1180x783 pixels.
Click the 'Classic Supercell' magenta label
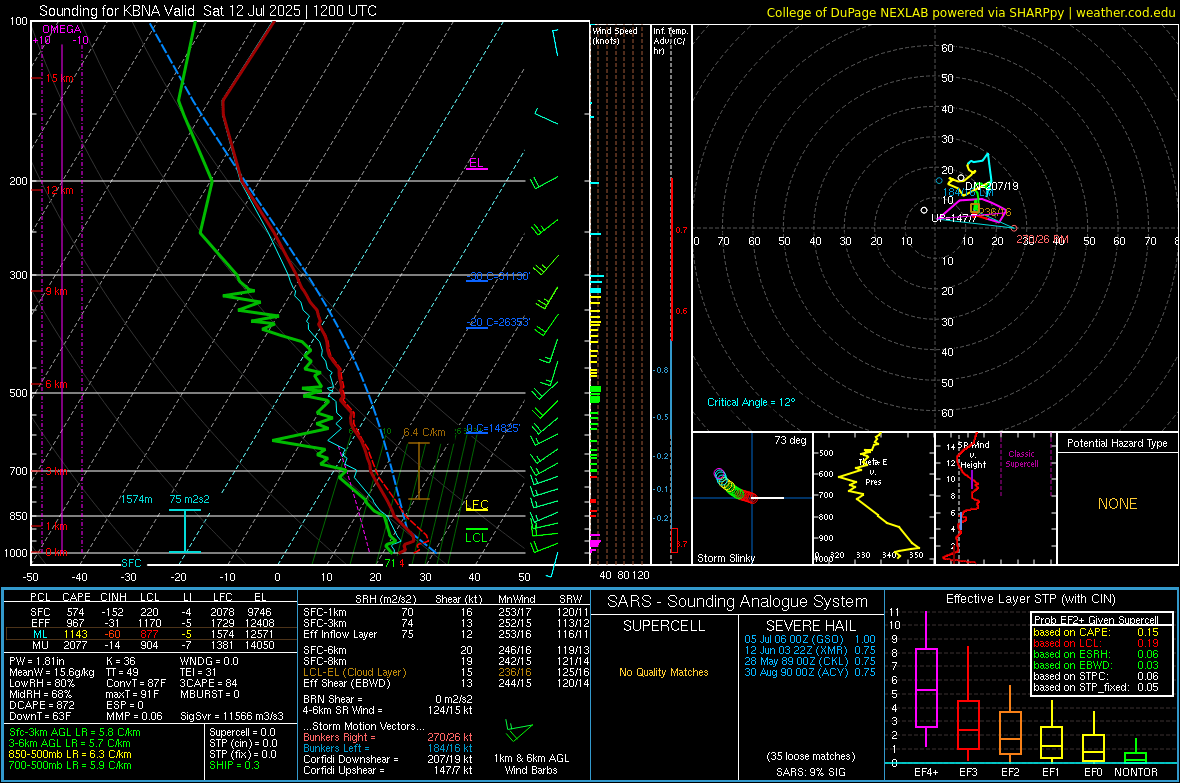click(1022, 459)
